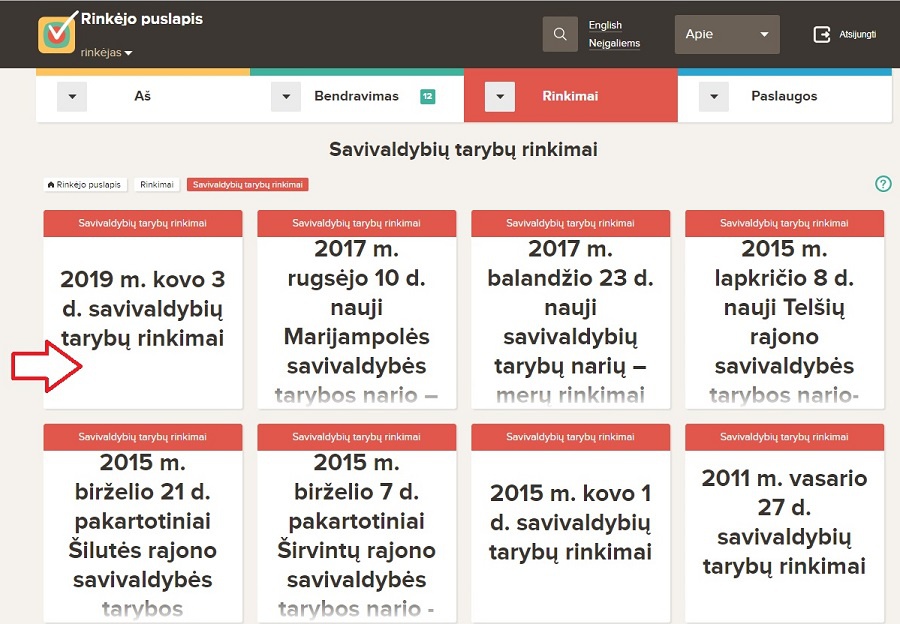The image size is (900, 624).
Task: Select the Aš tab
Action: (143, 96)
